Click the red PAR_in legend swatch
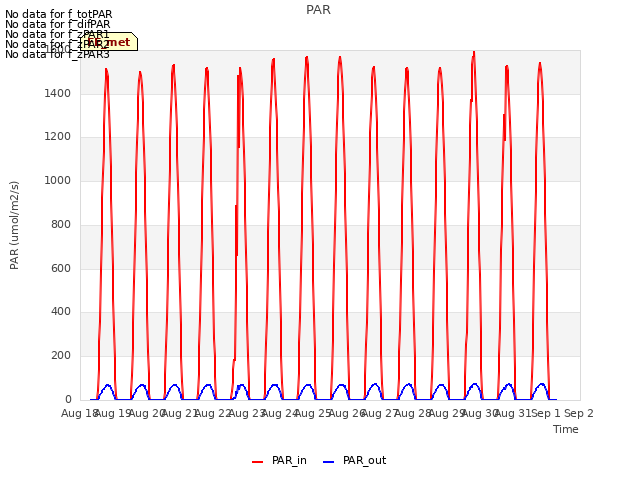640x480 pixels. tap(258, 462)
